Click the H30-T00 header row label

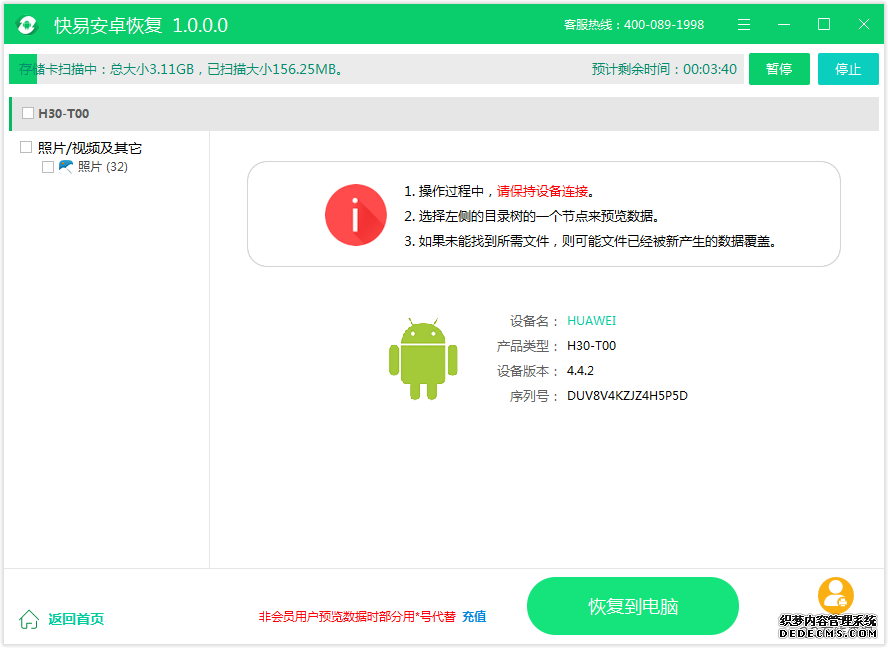[x=63, y=113]
